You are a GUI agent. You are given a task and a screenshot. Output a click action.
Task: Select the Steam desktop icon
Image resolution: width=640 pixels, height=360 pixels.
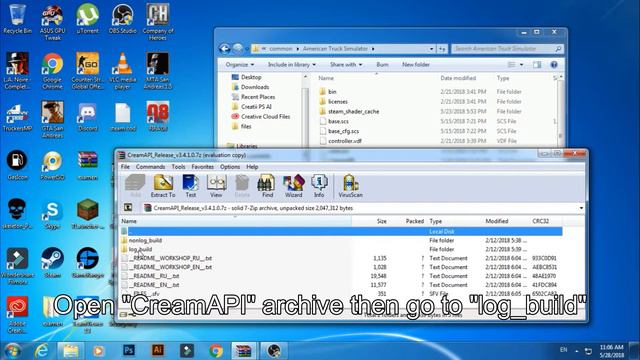[52, 262]
